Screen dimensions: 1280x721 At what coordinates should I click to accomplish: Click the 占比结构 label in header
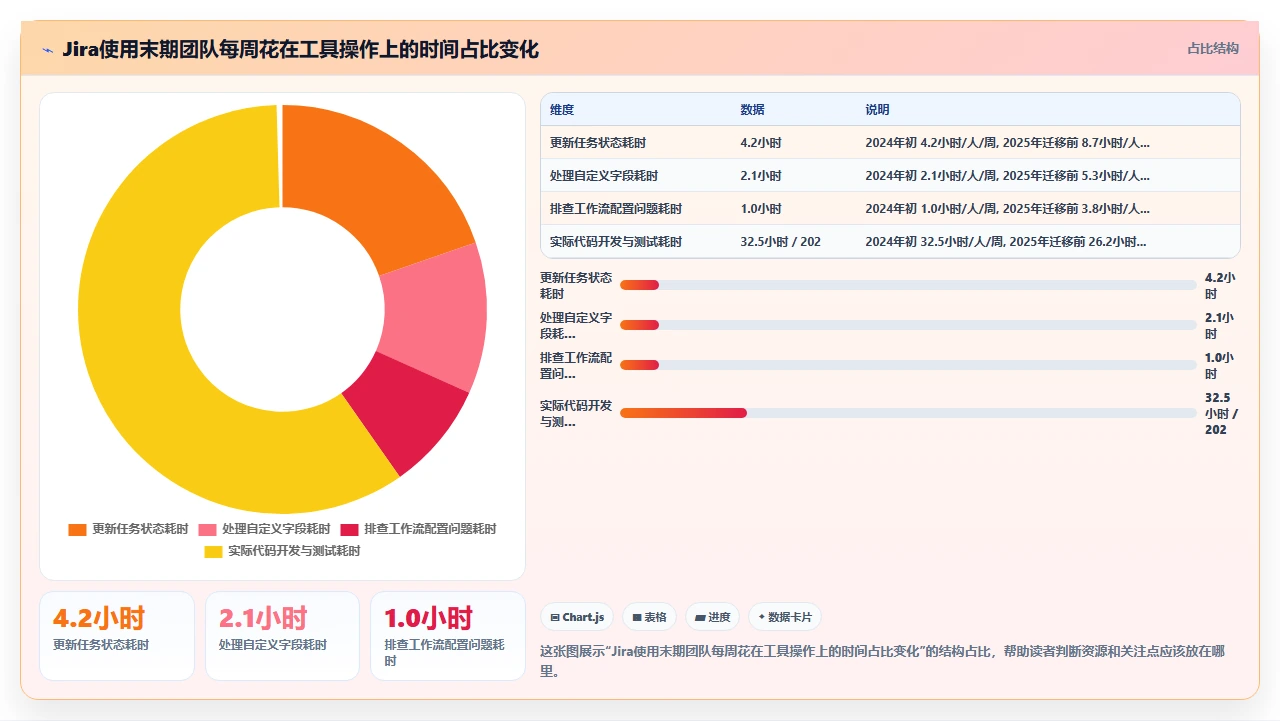(1213, 48)
